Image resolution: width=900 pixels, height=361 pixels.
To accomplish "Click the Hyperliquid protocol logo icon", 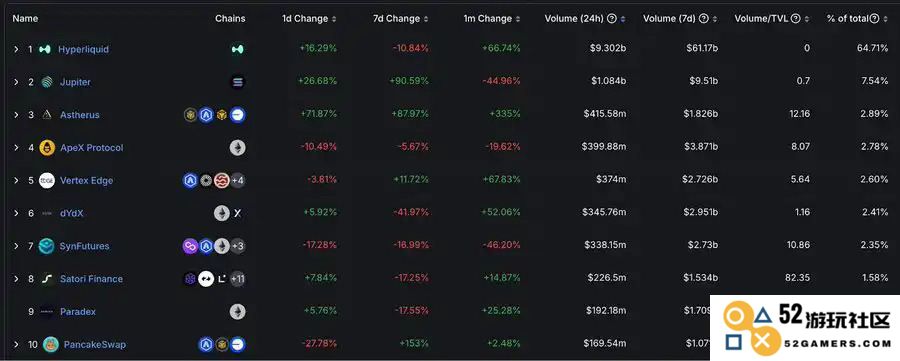I will tap(45, 49).
